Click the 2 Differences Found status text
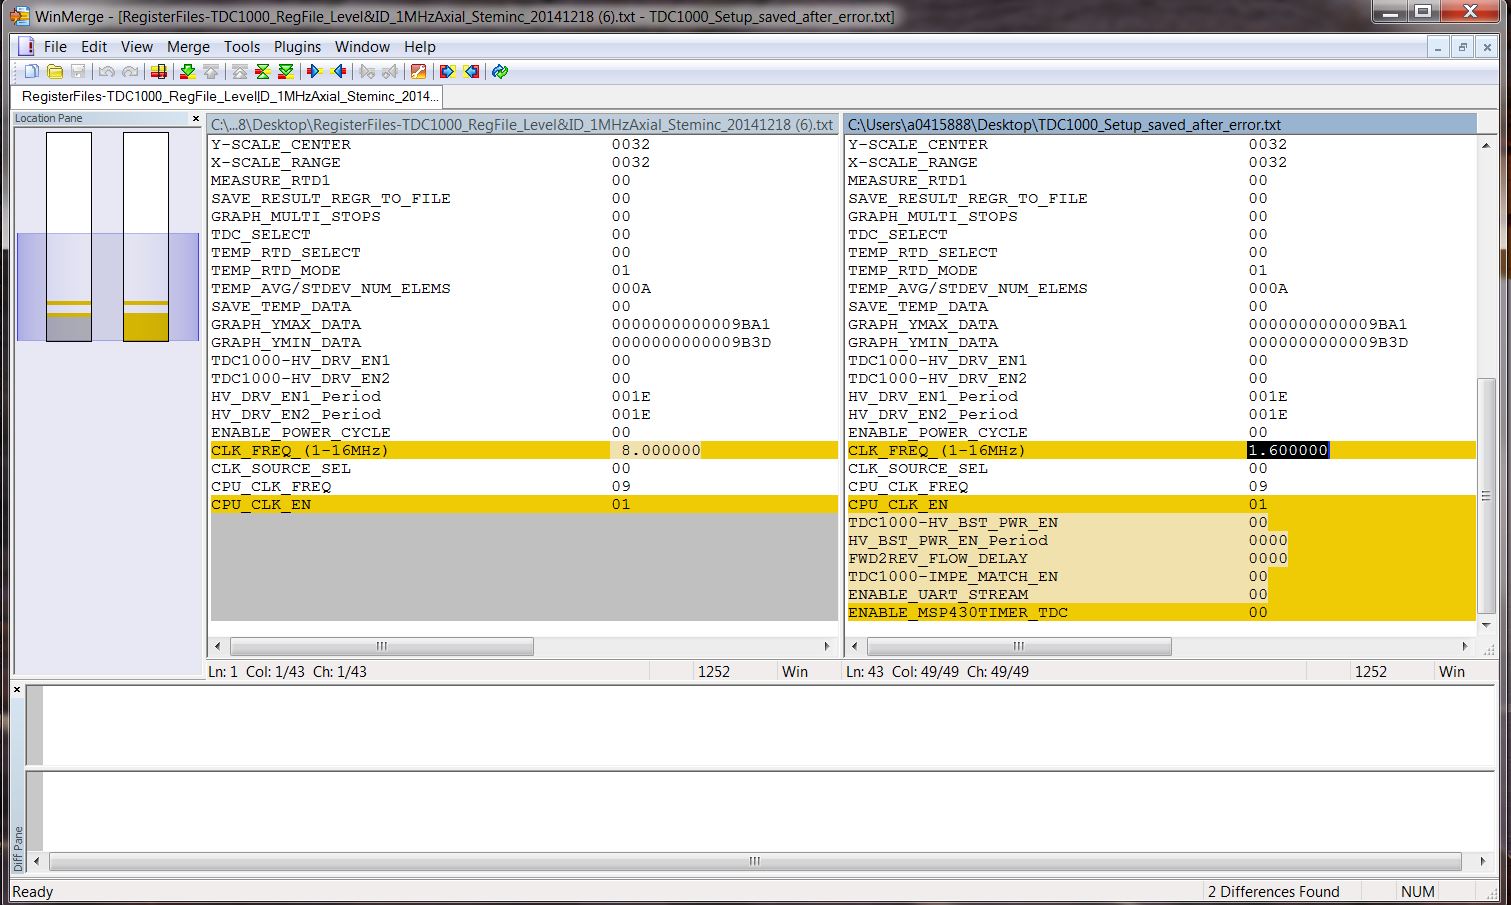Screen dimensions: 1511x905 [1273, 891]
